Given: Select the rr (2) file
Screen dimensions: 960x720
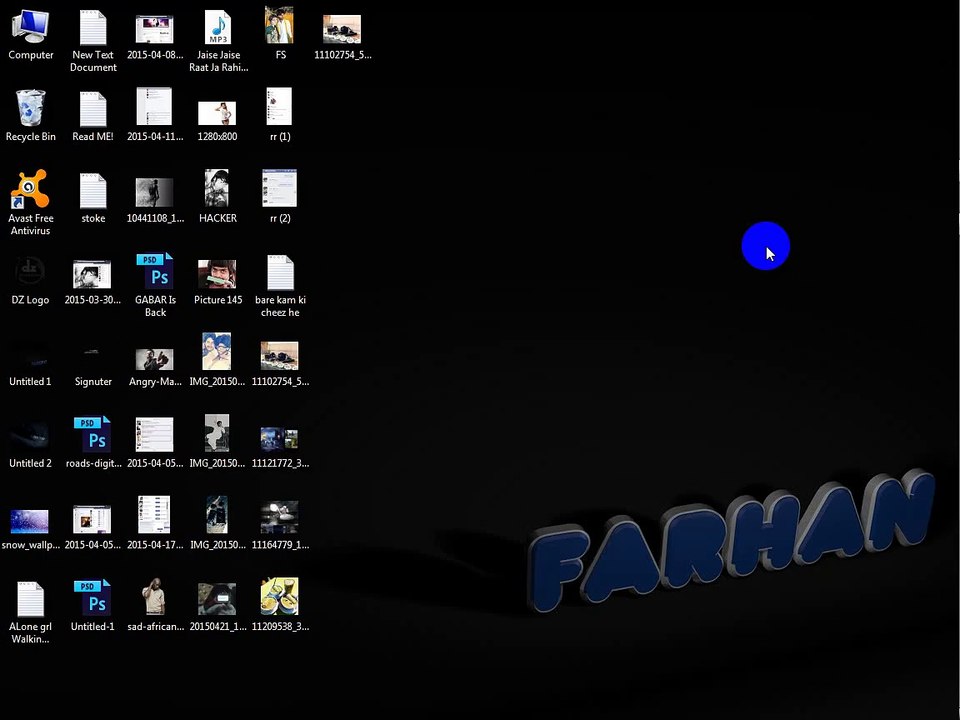Looking at the screenshot, I should 280,197.
